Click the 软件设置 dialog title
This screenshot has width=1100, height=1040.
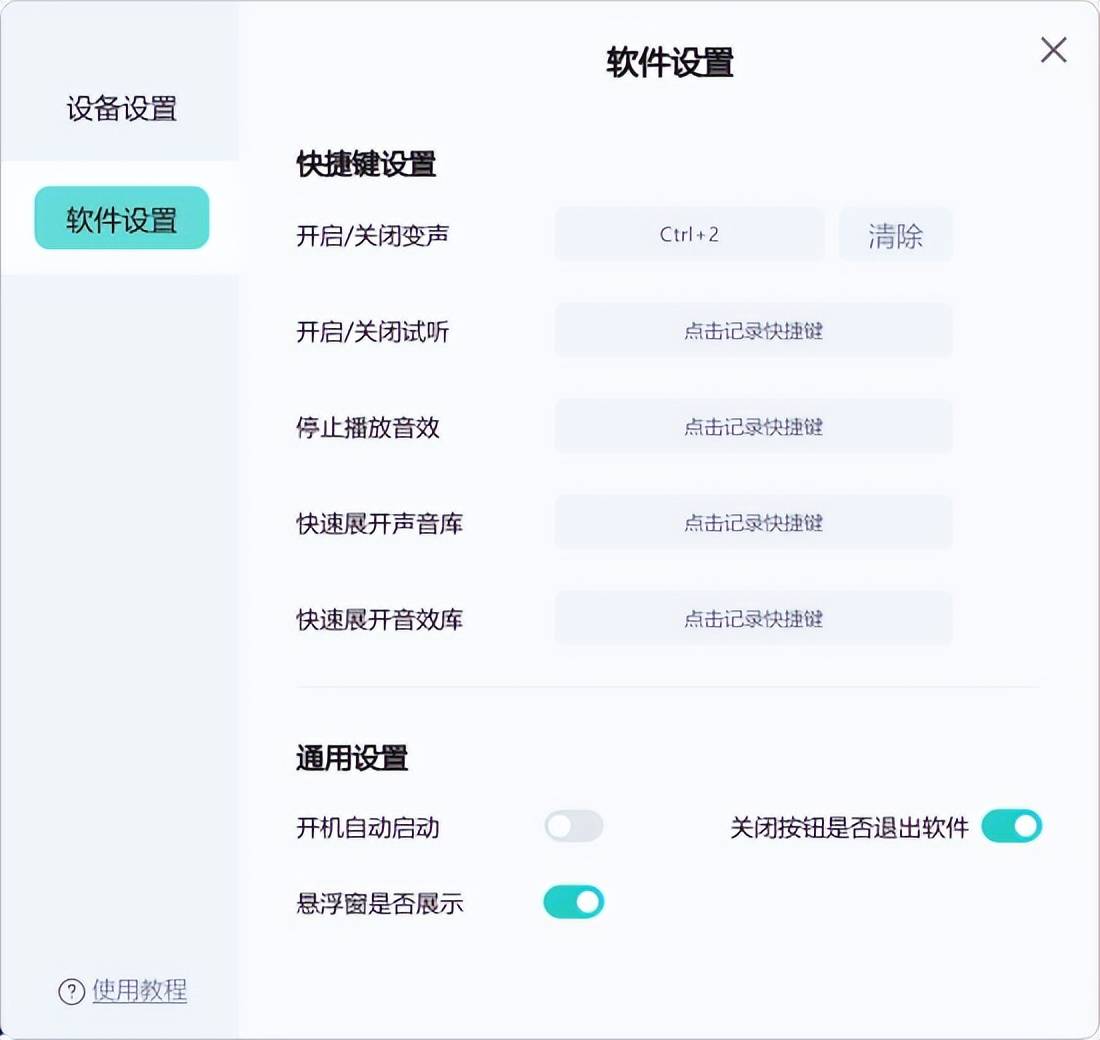coord(670,62)
